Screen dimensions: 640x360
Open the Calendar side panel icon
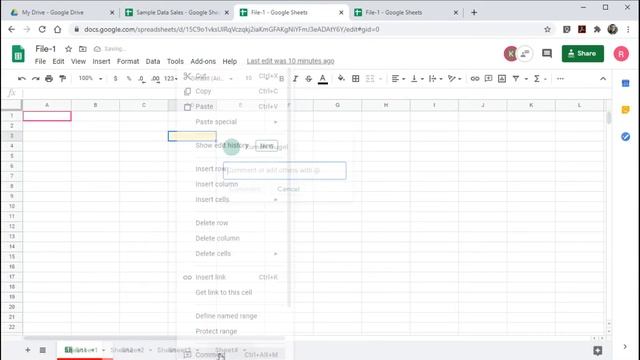[x=625, y=83]
